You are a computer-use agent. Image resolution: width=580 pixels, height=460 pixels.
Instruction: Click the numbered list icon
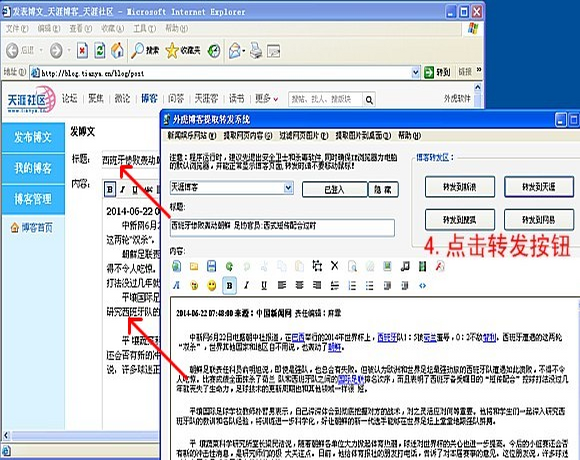click(x=352, y=285)
